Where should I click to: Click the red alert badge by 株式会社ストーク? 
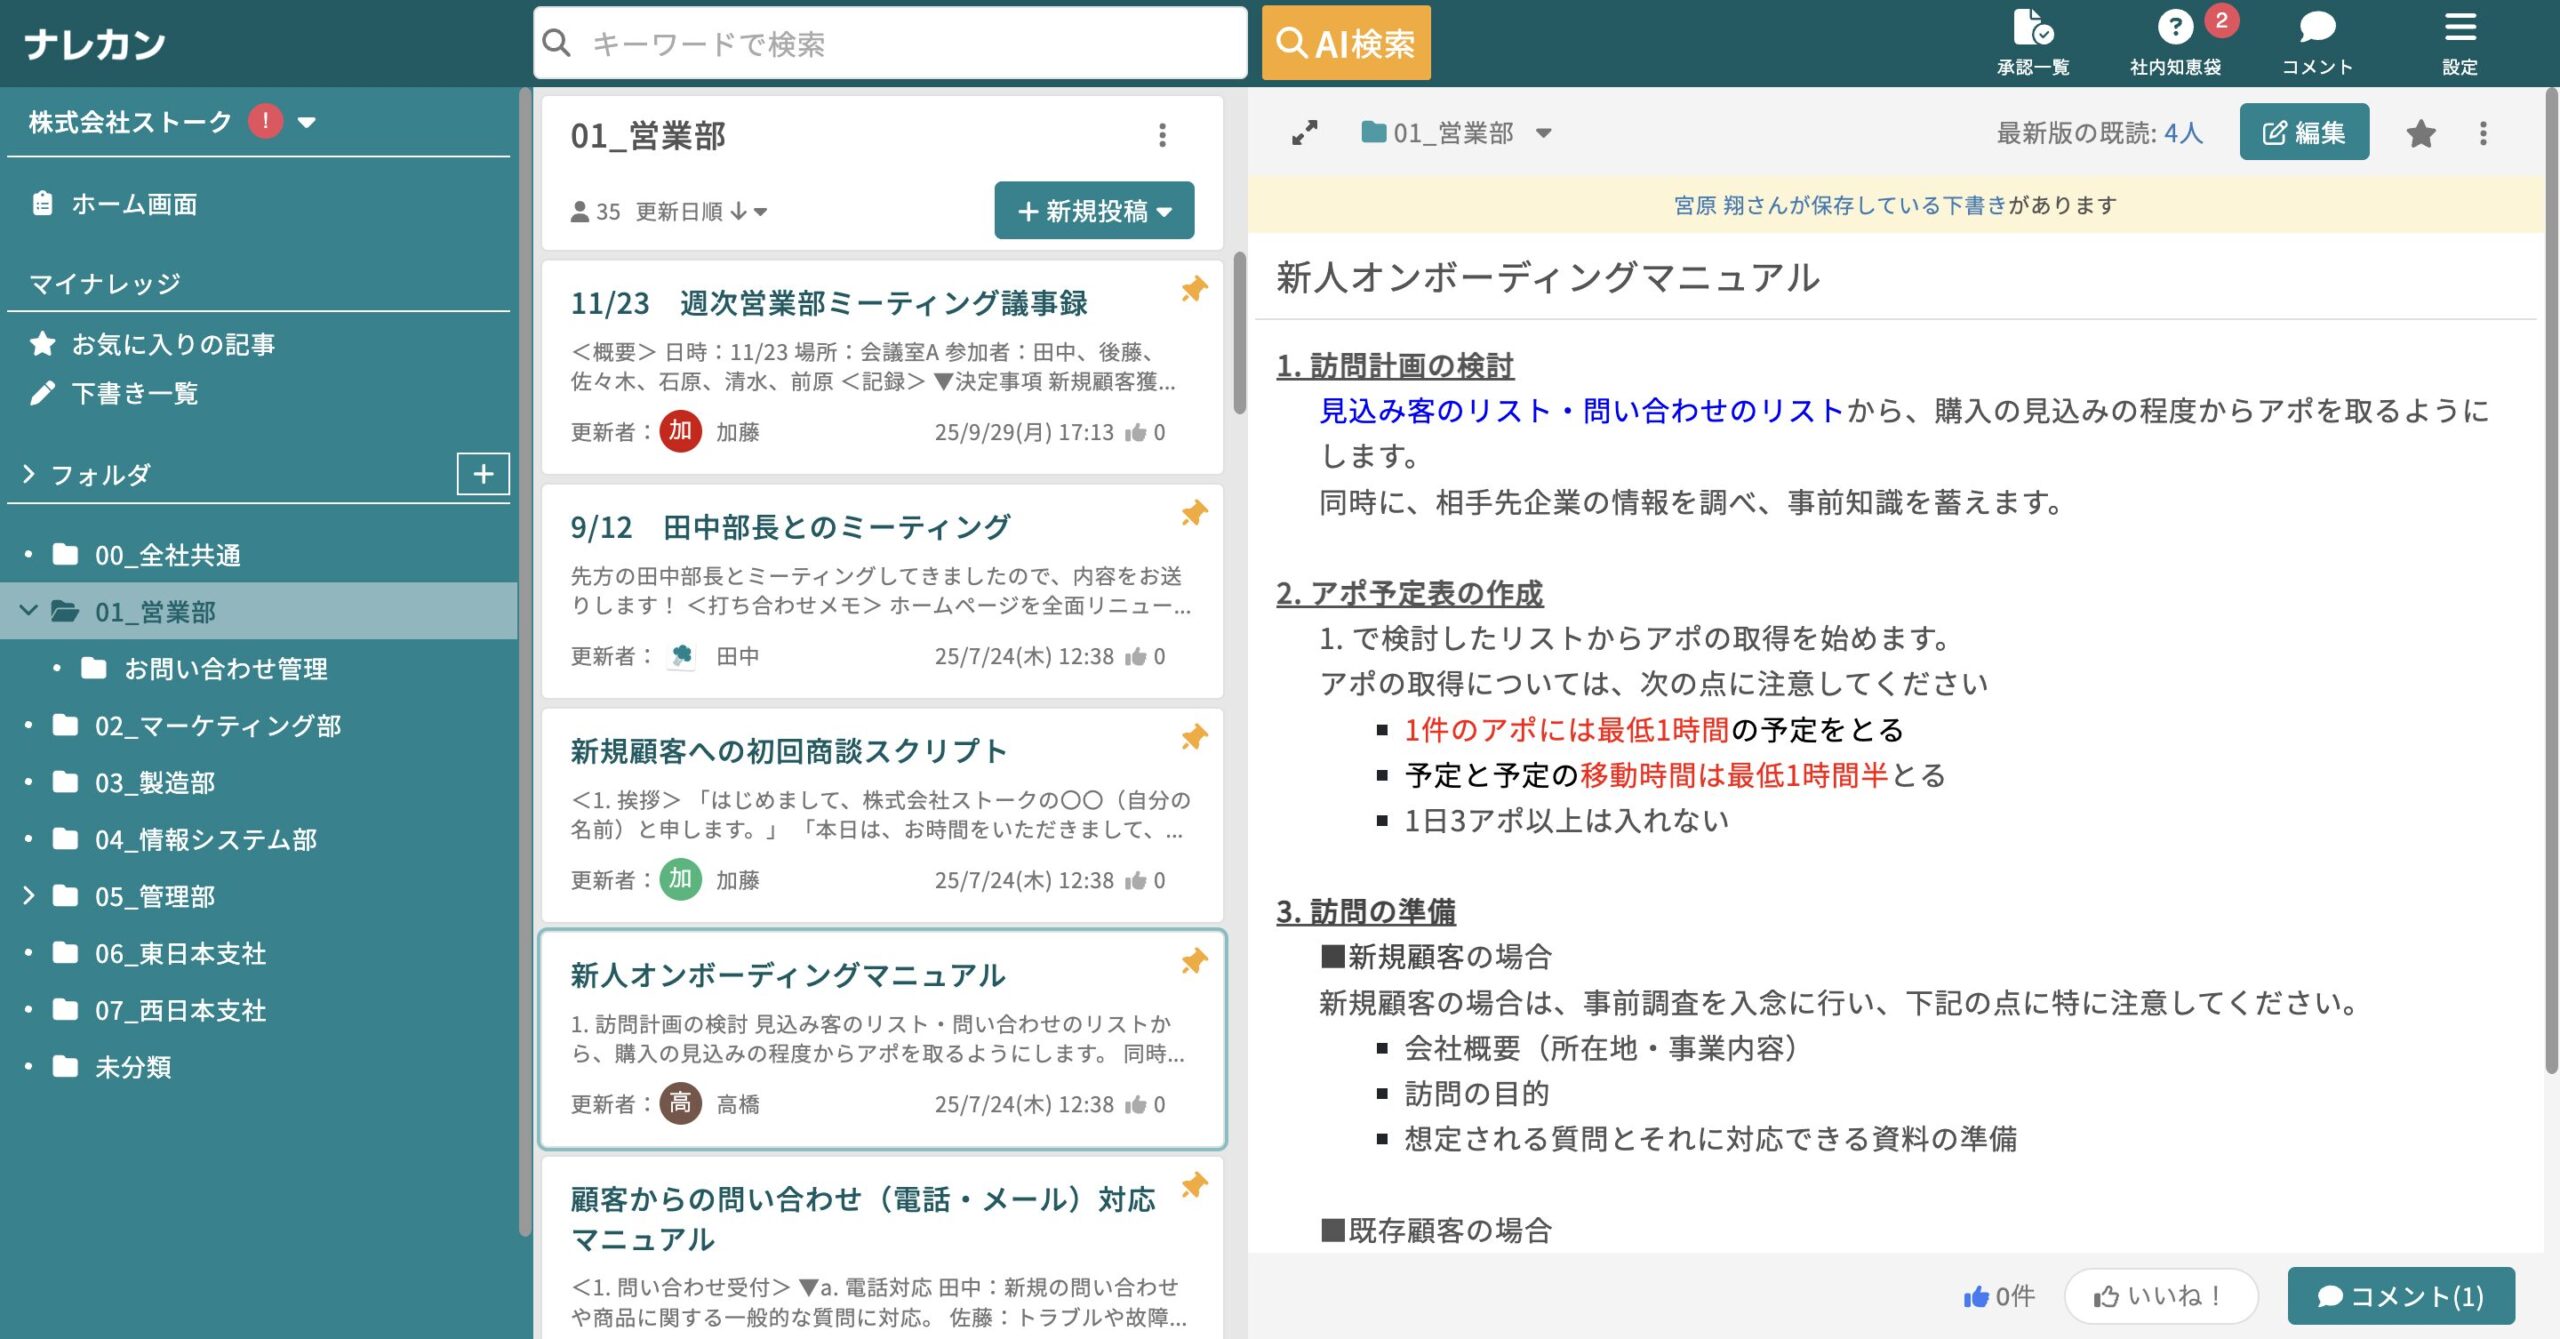point(265,122)
